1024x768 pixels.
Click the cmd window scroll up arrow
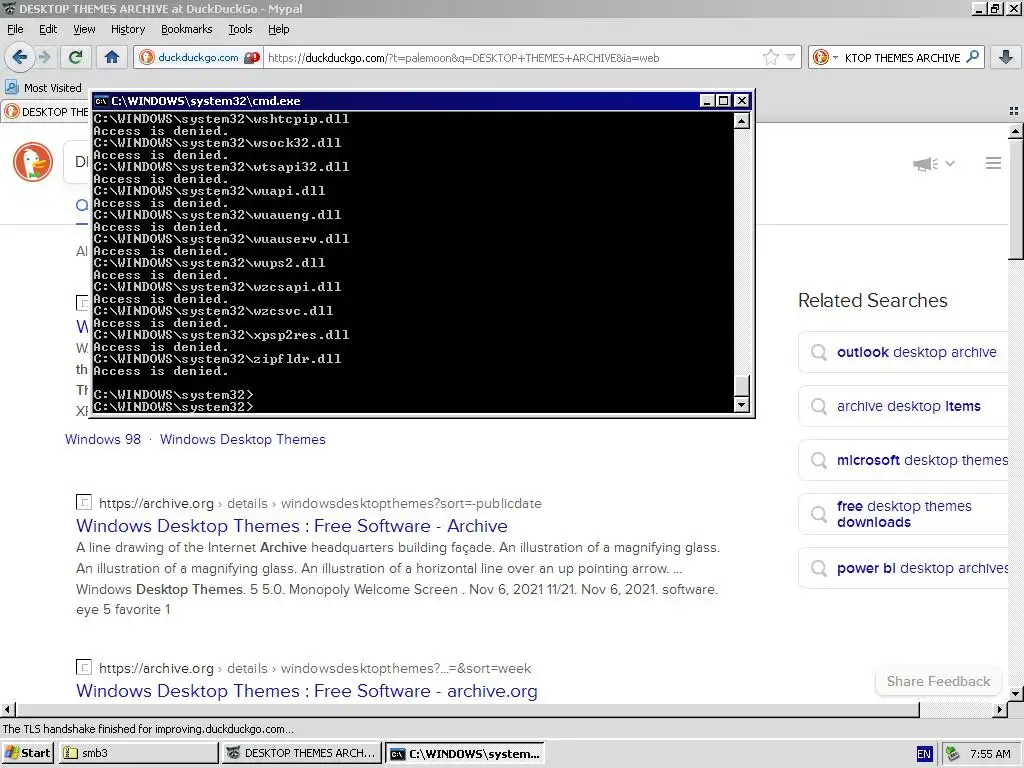(x=741, y=120)
